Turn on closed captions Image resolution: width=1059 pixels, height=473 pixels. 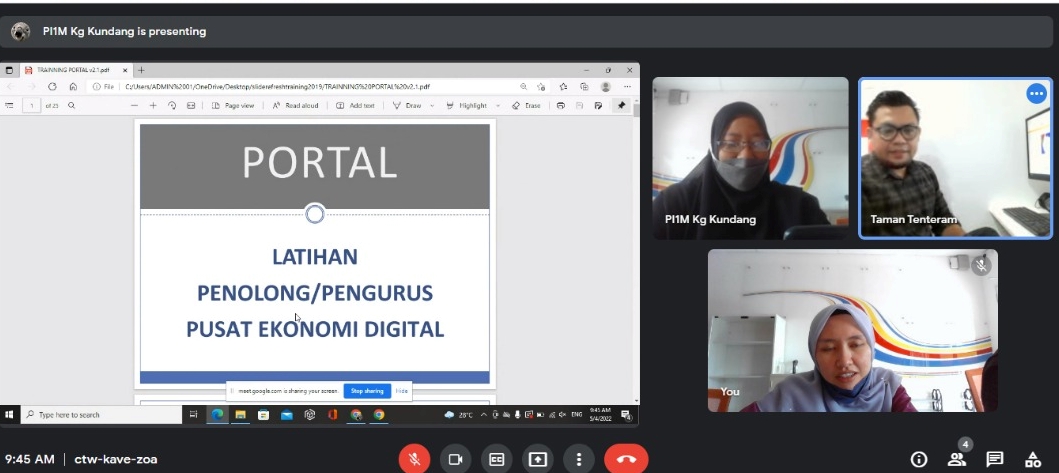point(496,459)
